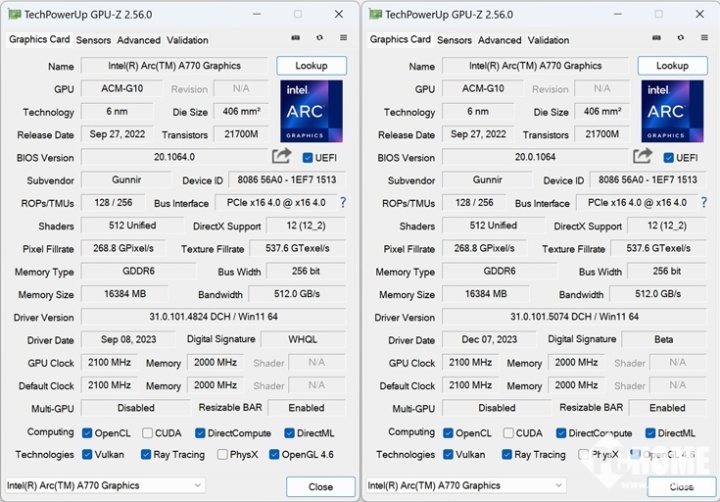The height and width of the screenshot is (502, 720).
Task: Toggle OpenCL checkbox in left window
Action: pos(87,433)
